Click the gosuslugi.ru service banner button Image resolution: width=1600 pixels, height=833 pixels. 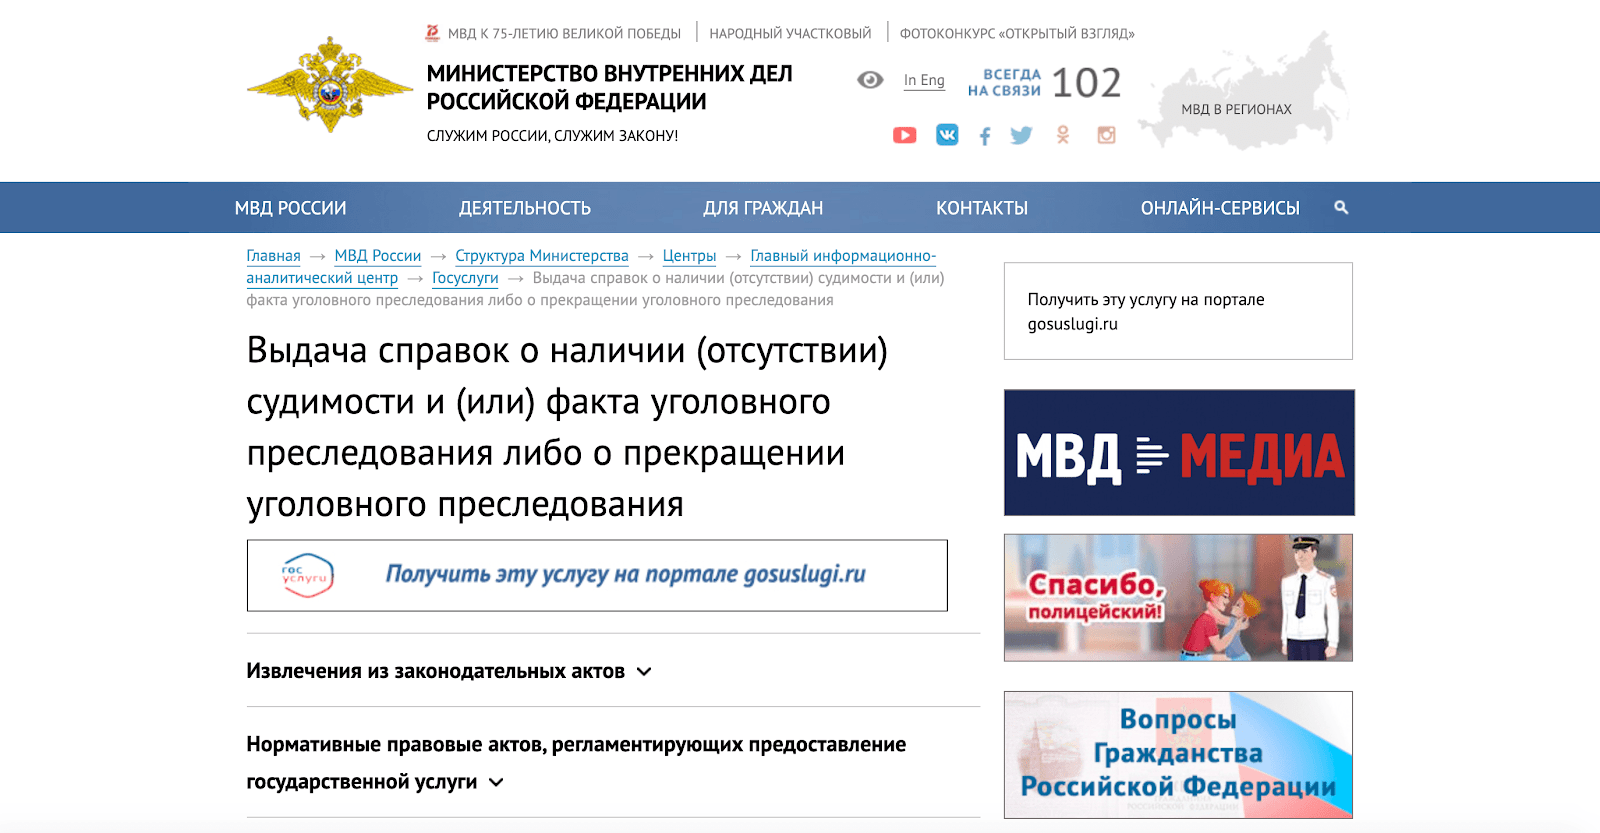coord(597,575)
